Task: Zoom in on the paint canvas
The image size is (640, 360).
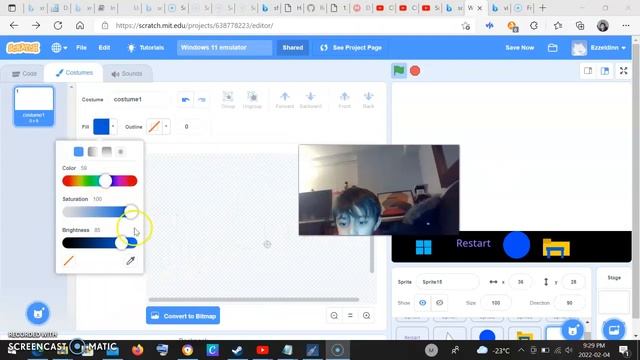Action: (x=367, y=316)
